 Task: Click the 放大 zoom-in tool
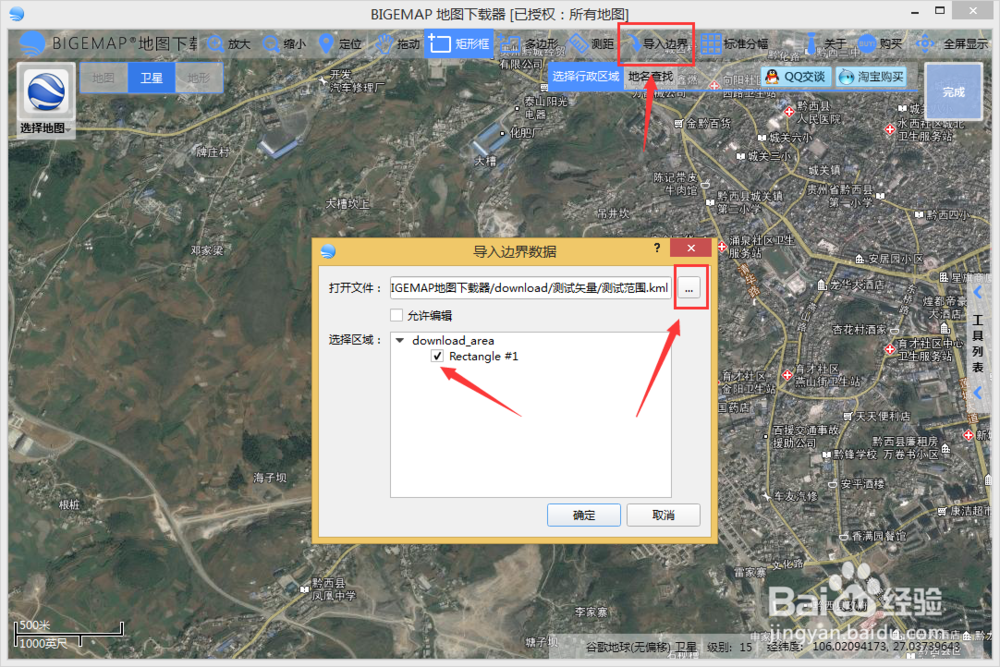click(228, 43)
